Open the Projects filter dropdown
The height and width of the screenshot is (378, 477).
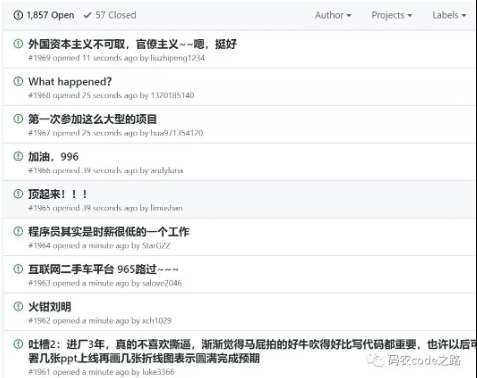point(392,15)
